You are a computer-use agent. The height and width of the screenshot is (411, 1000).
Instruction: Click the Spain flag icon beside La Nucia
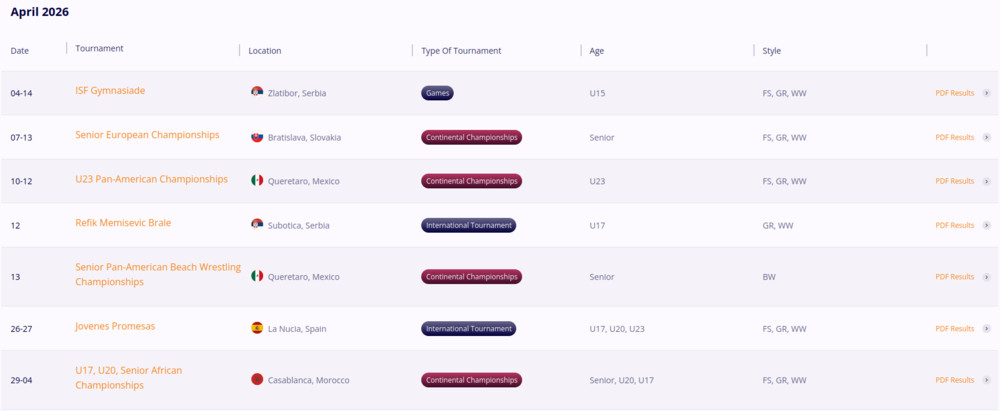257,328
